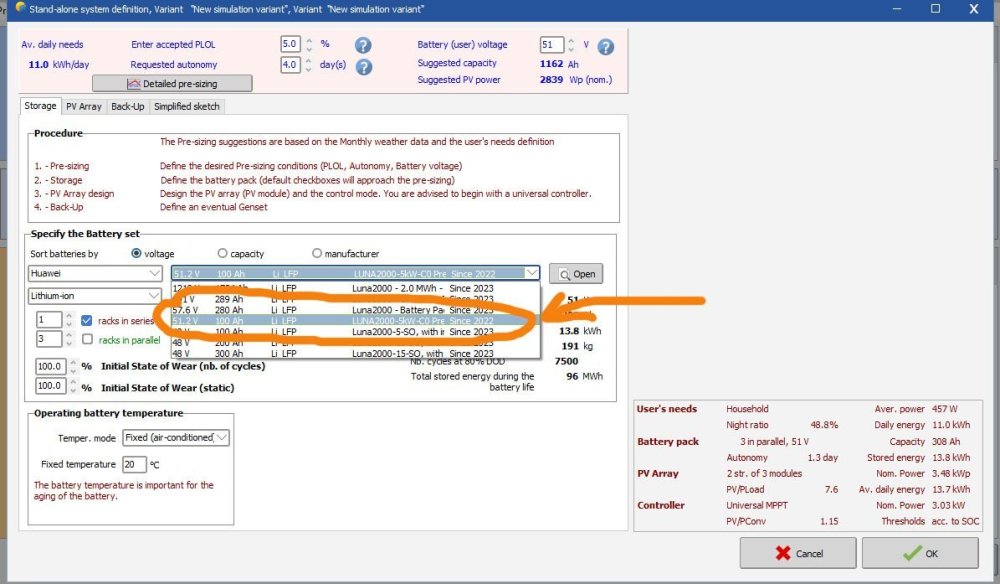Open the Lithium-ion technology dropdown
This screenshot has height=584, width=1000.
(x=153, y=296)
